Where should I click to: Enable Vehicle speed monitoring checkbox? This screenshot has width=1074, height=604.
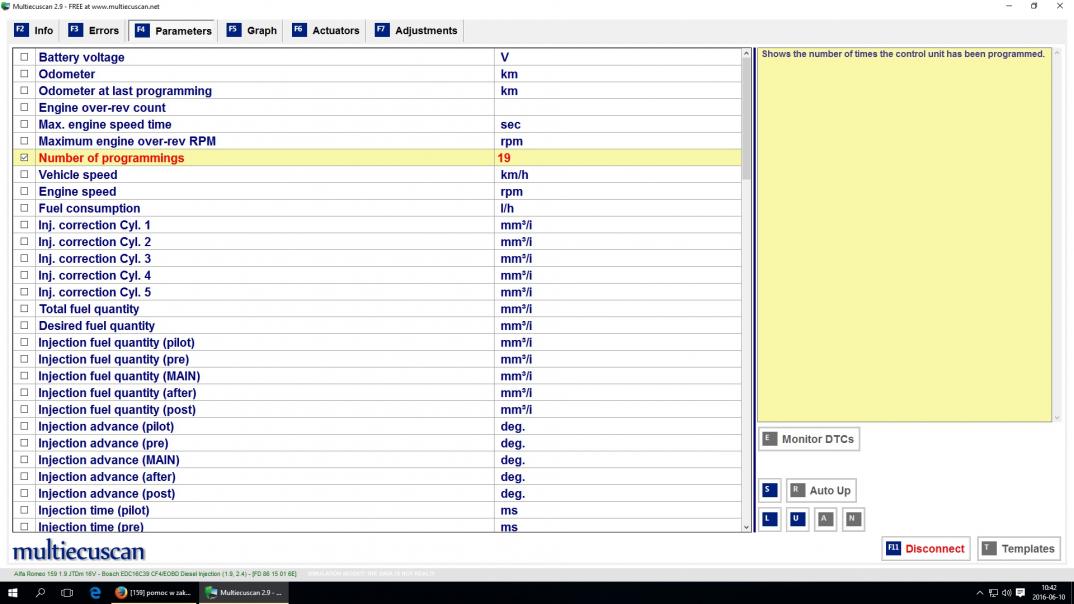click(25, 175)
